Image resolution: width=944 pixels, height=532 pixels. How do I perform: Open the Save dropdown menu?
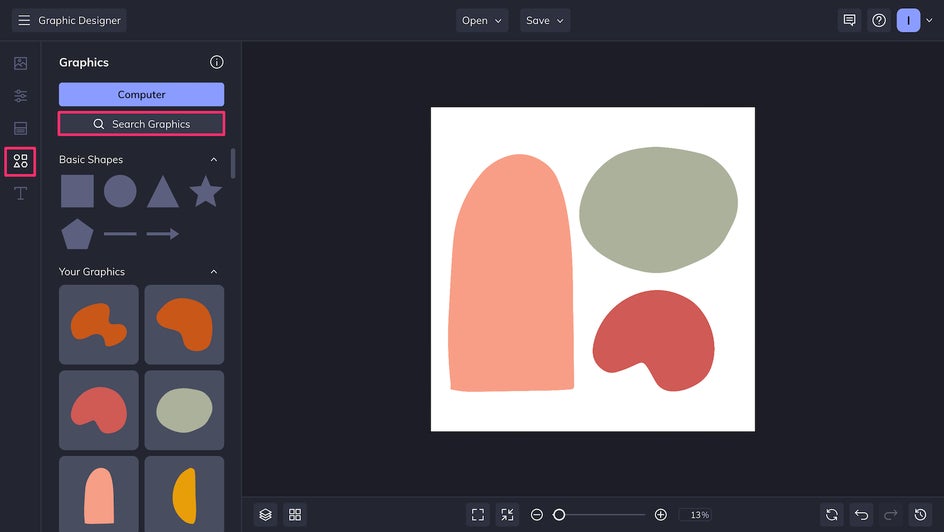tap(545, 20)
